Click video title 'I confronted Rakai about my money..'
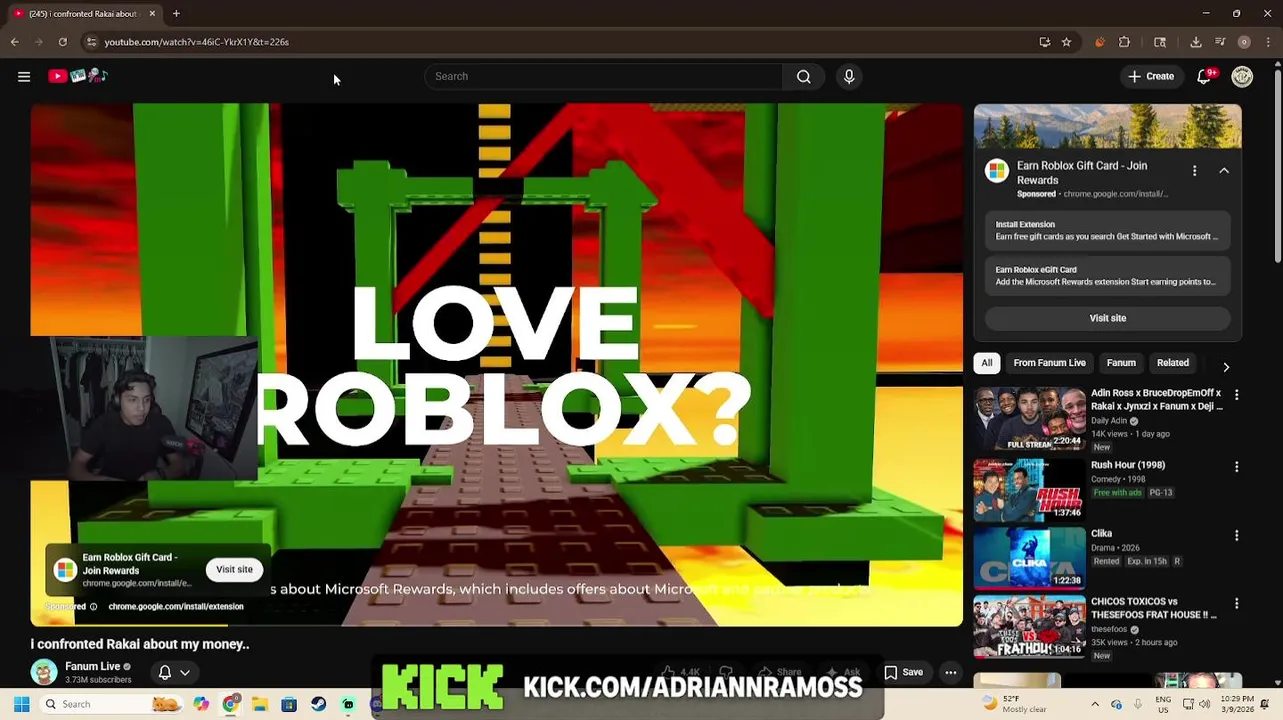 [140, 644]
